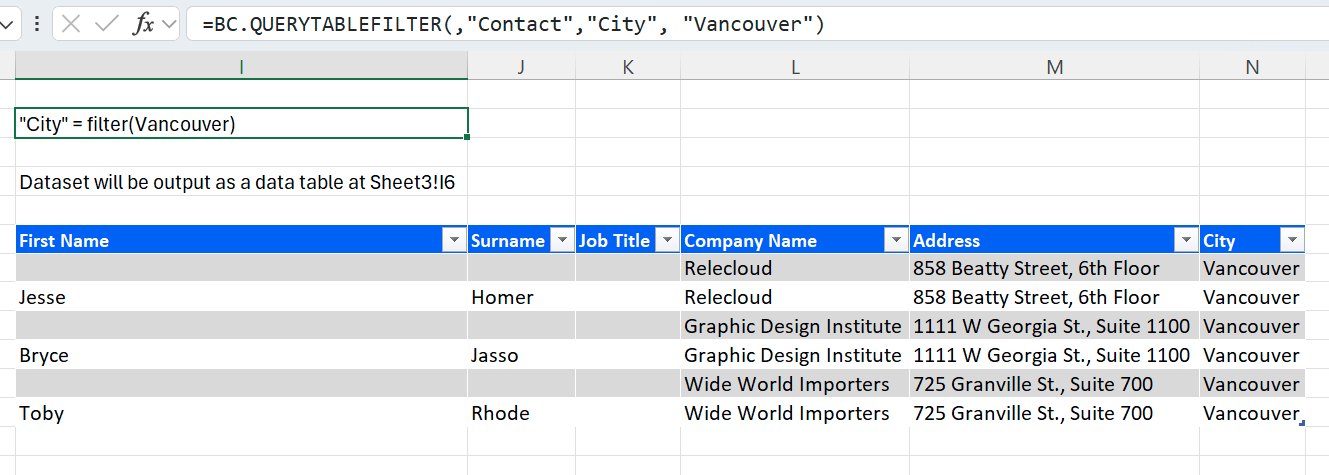Open the Address filter dropdown

click(1186, 240)
